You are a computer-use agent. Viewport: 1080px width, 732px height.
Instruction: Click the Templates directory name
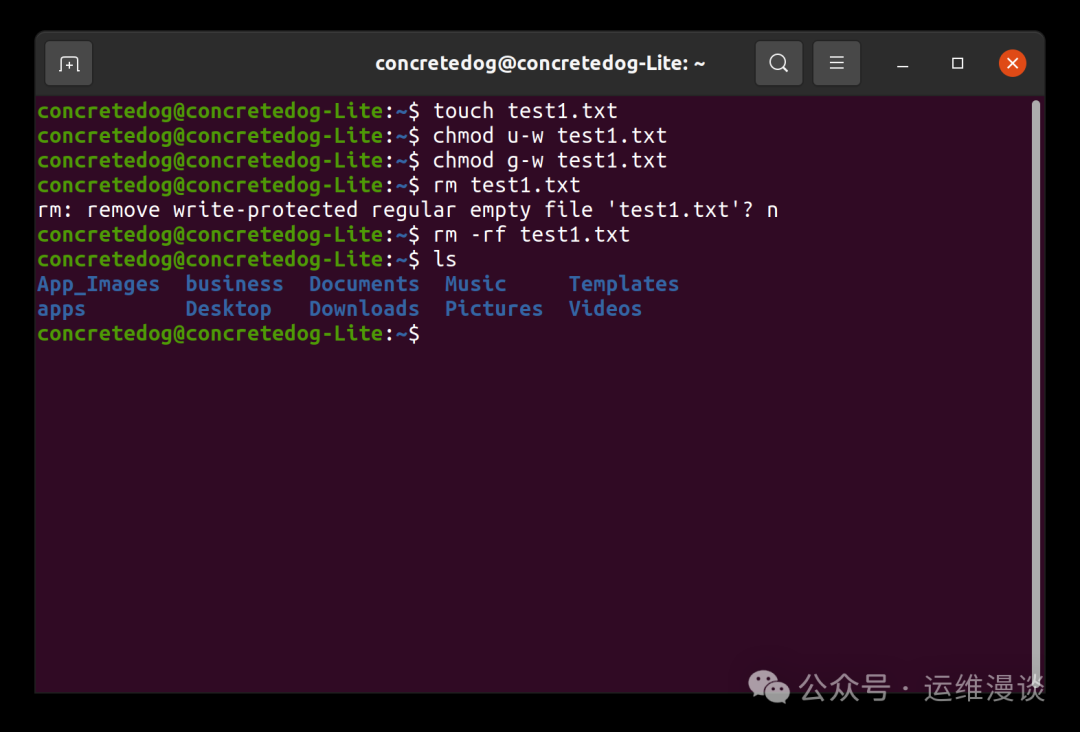click(x=624, y=284)
